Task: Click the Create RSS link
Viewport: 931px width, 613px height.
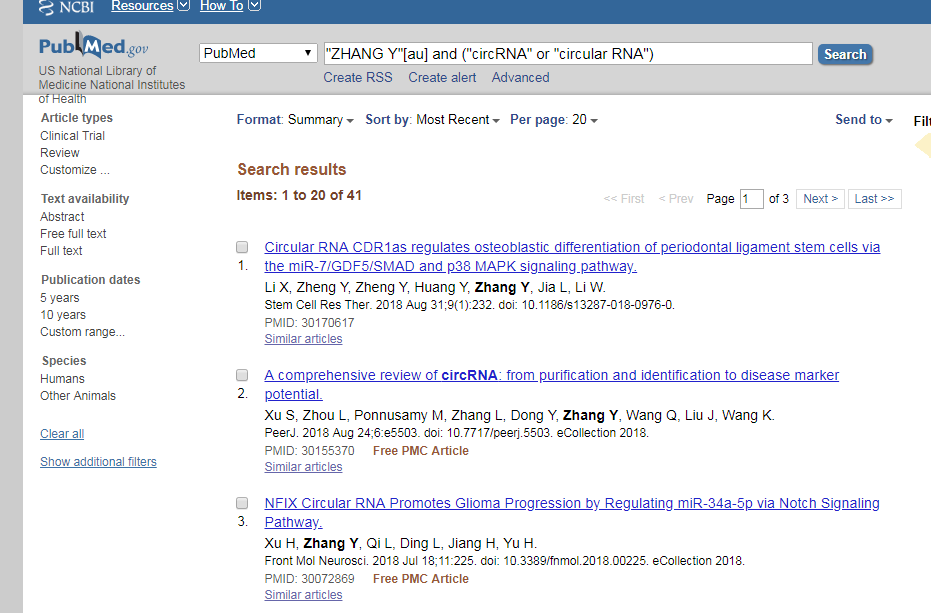Action: tap(358, 77)
